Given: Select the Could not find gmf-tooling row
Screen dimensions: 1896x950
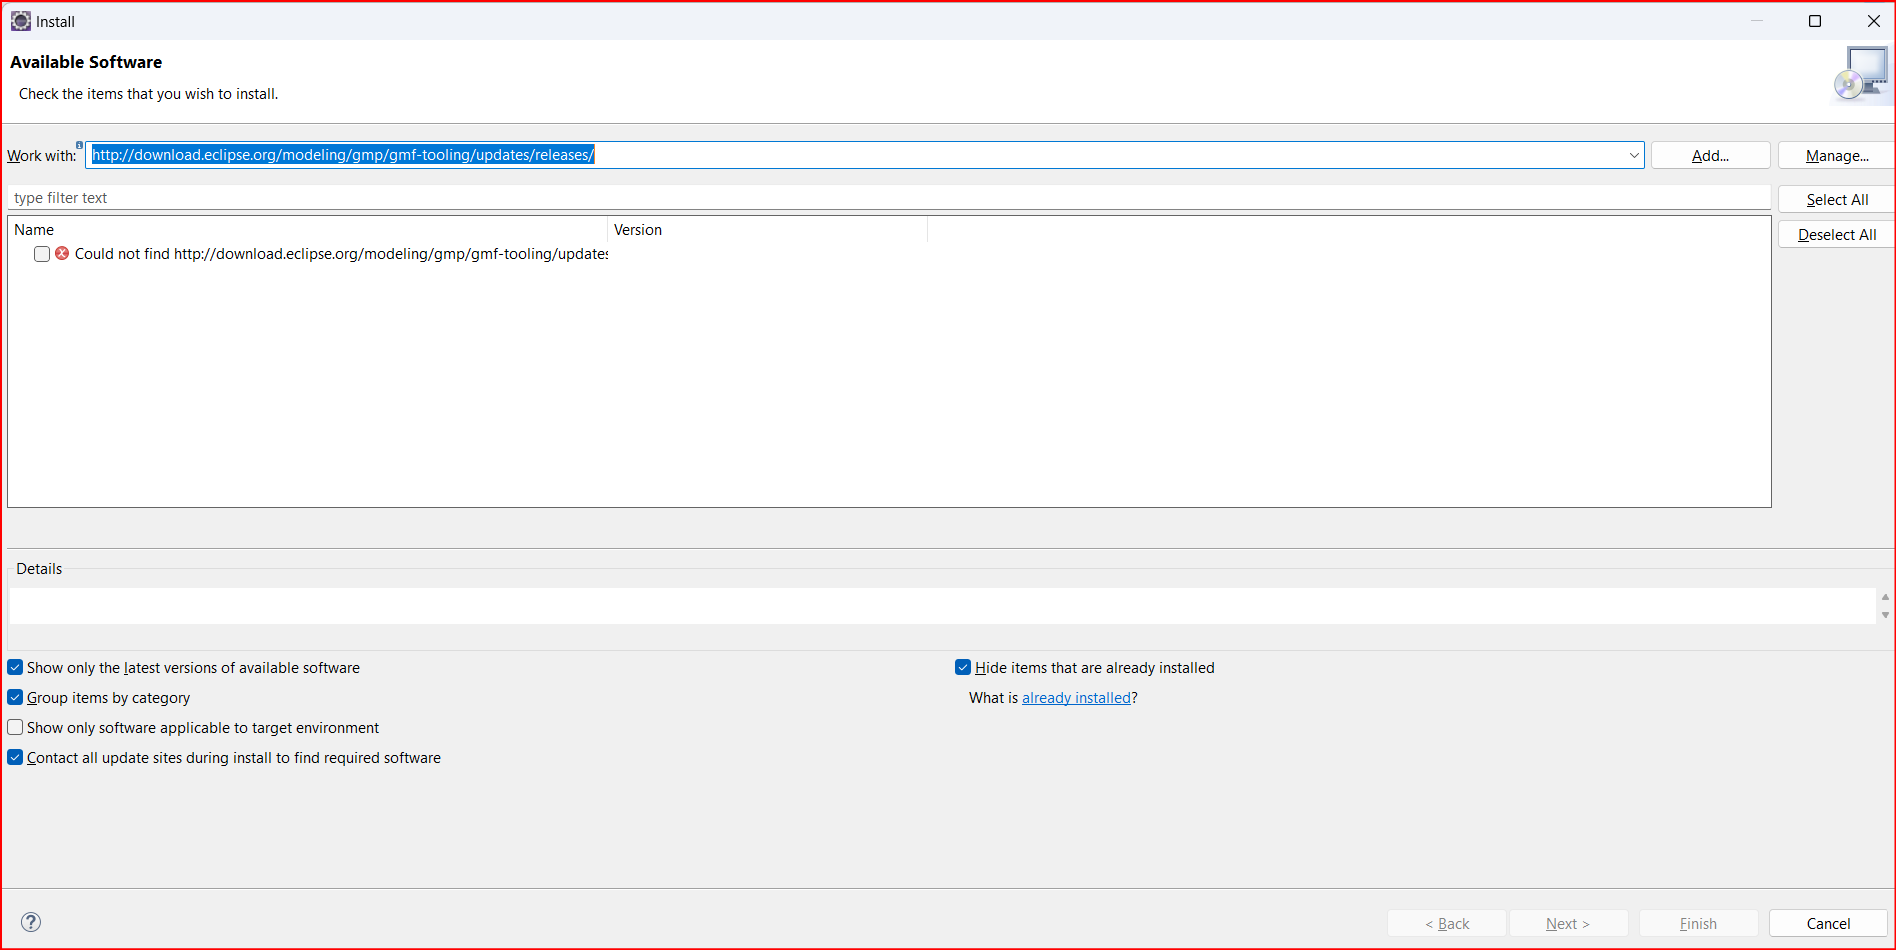Looking at the screenshot, I should [341, 254].
